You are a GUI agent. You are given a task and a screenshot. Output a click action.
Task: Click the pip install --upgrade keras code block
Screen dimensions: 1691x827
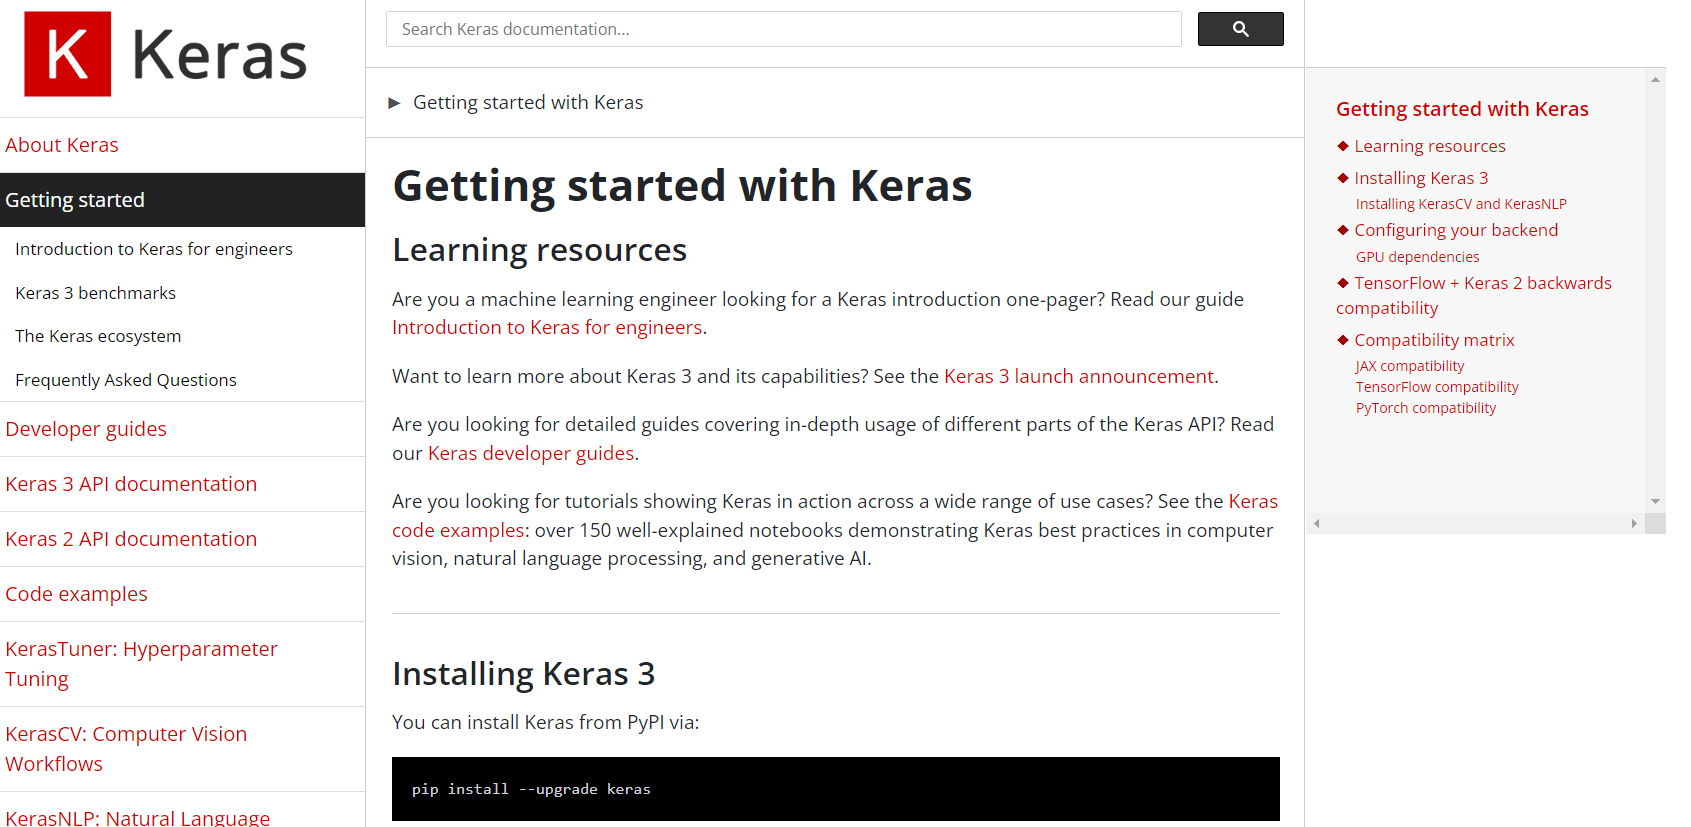(x=836, y=789)
